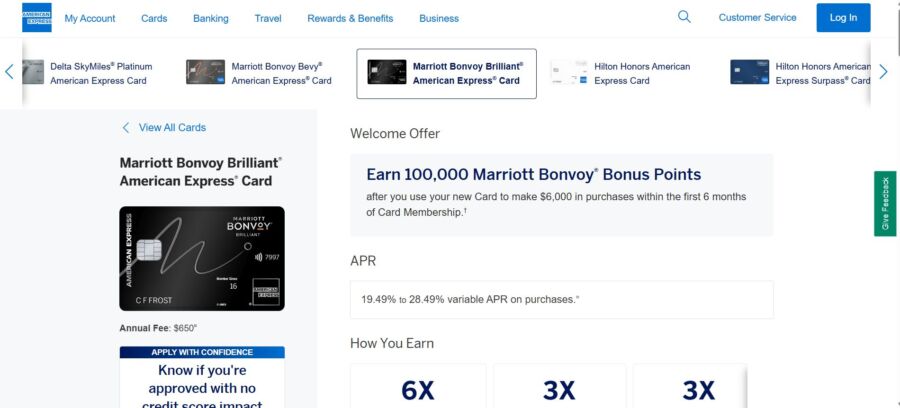Click the chevron beside View All Cards
The image size is (900, 408).
(x=126, y=127)
